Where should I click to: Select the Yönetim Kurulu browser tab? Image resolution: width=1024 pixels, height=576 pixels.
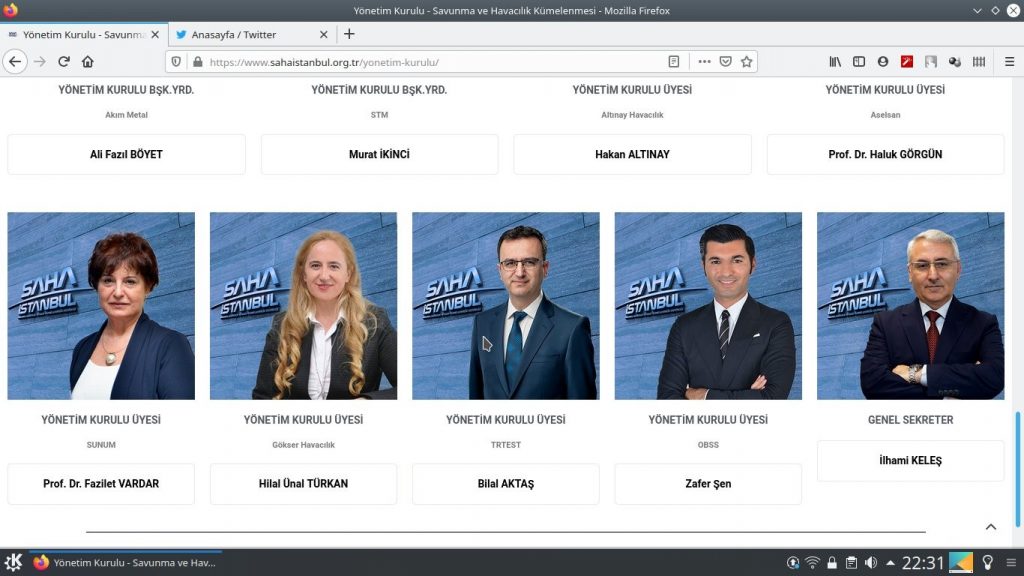80,33
